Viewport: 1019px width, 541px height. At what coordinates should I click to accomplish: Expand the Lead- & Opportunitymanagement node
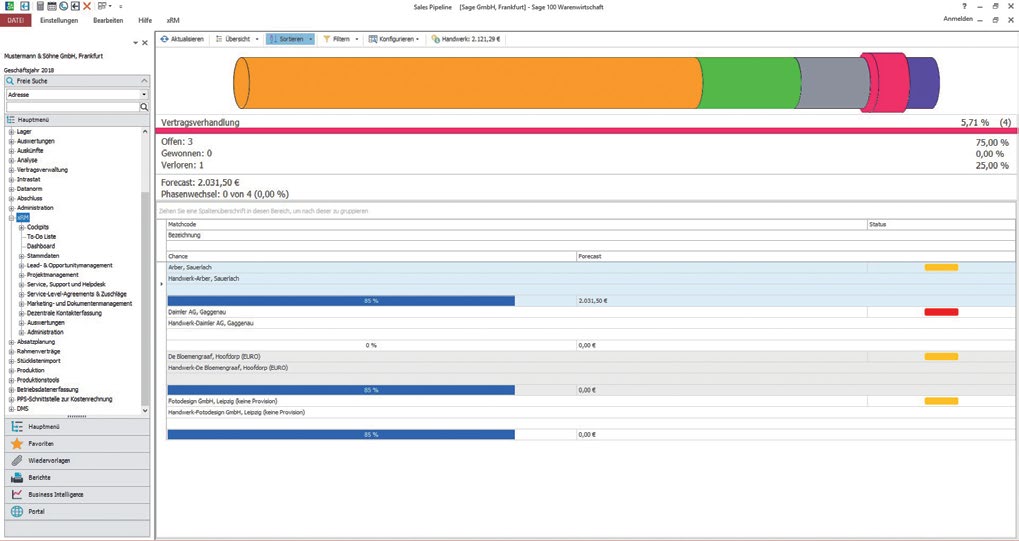21,265
